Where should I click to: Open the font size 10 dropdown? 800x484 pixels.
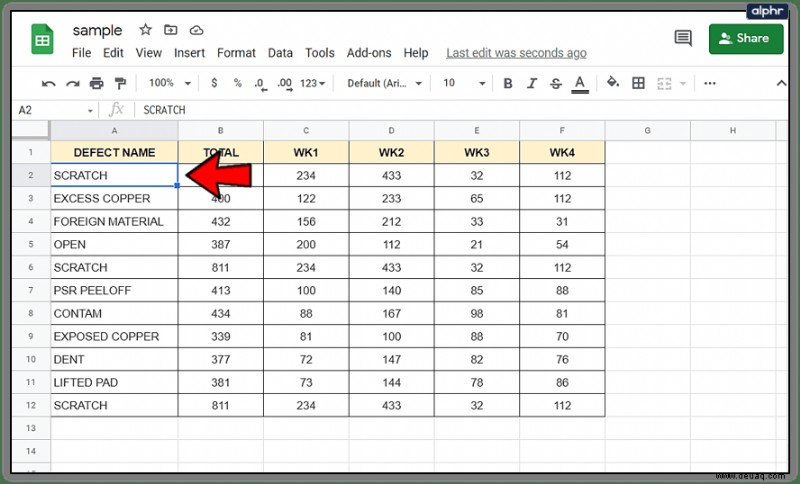[x=464, y=83]
